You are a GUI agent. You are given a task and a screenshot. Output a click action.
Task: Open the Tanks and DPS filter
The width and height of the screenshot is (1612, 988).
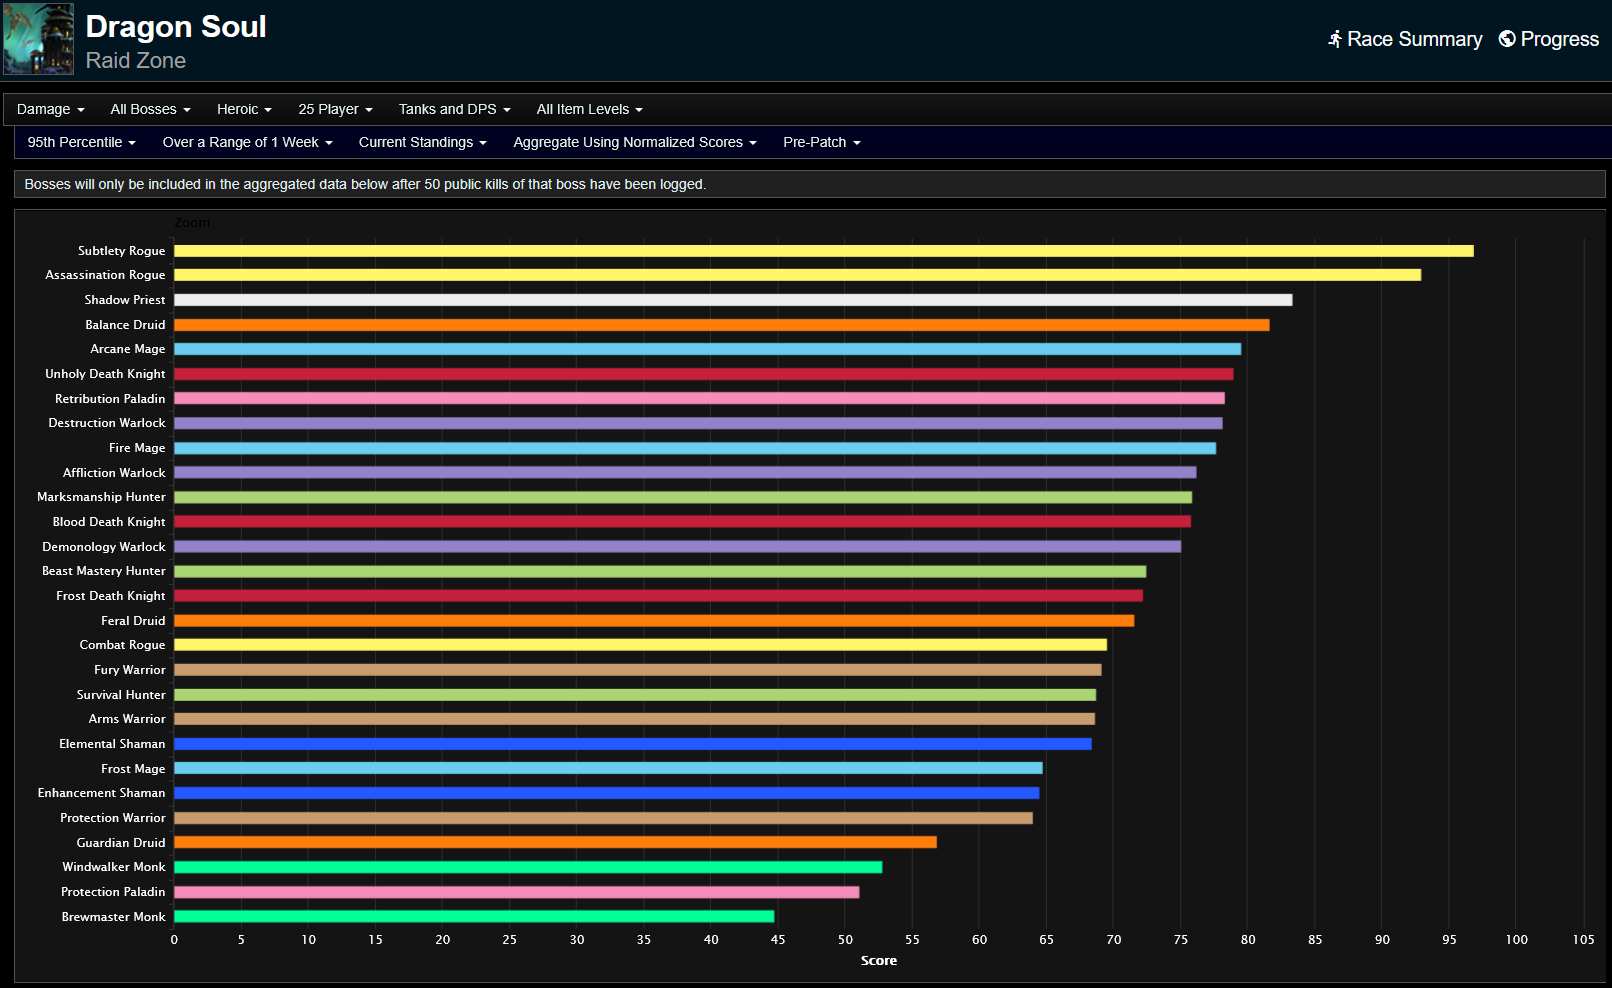click(x=454, y=109)
